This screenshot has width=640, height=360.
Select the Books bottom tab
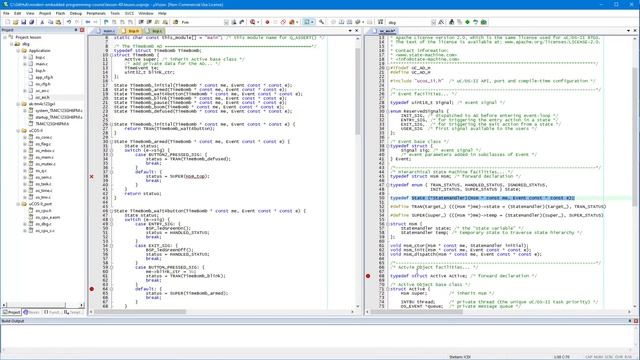(x=31, y=312)
